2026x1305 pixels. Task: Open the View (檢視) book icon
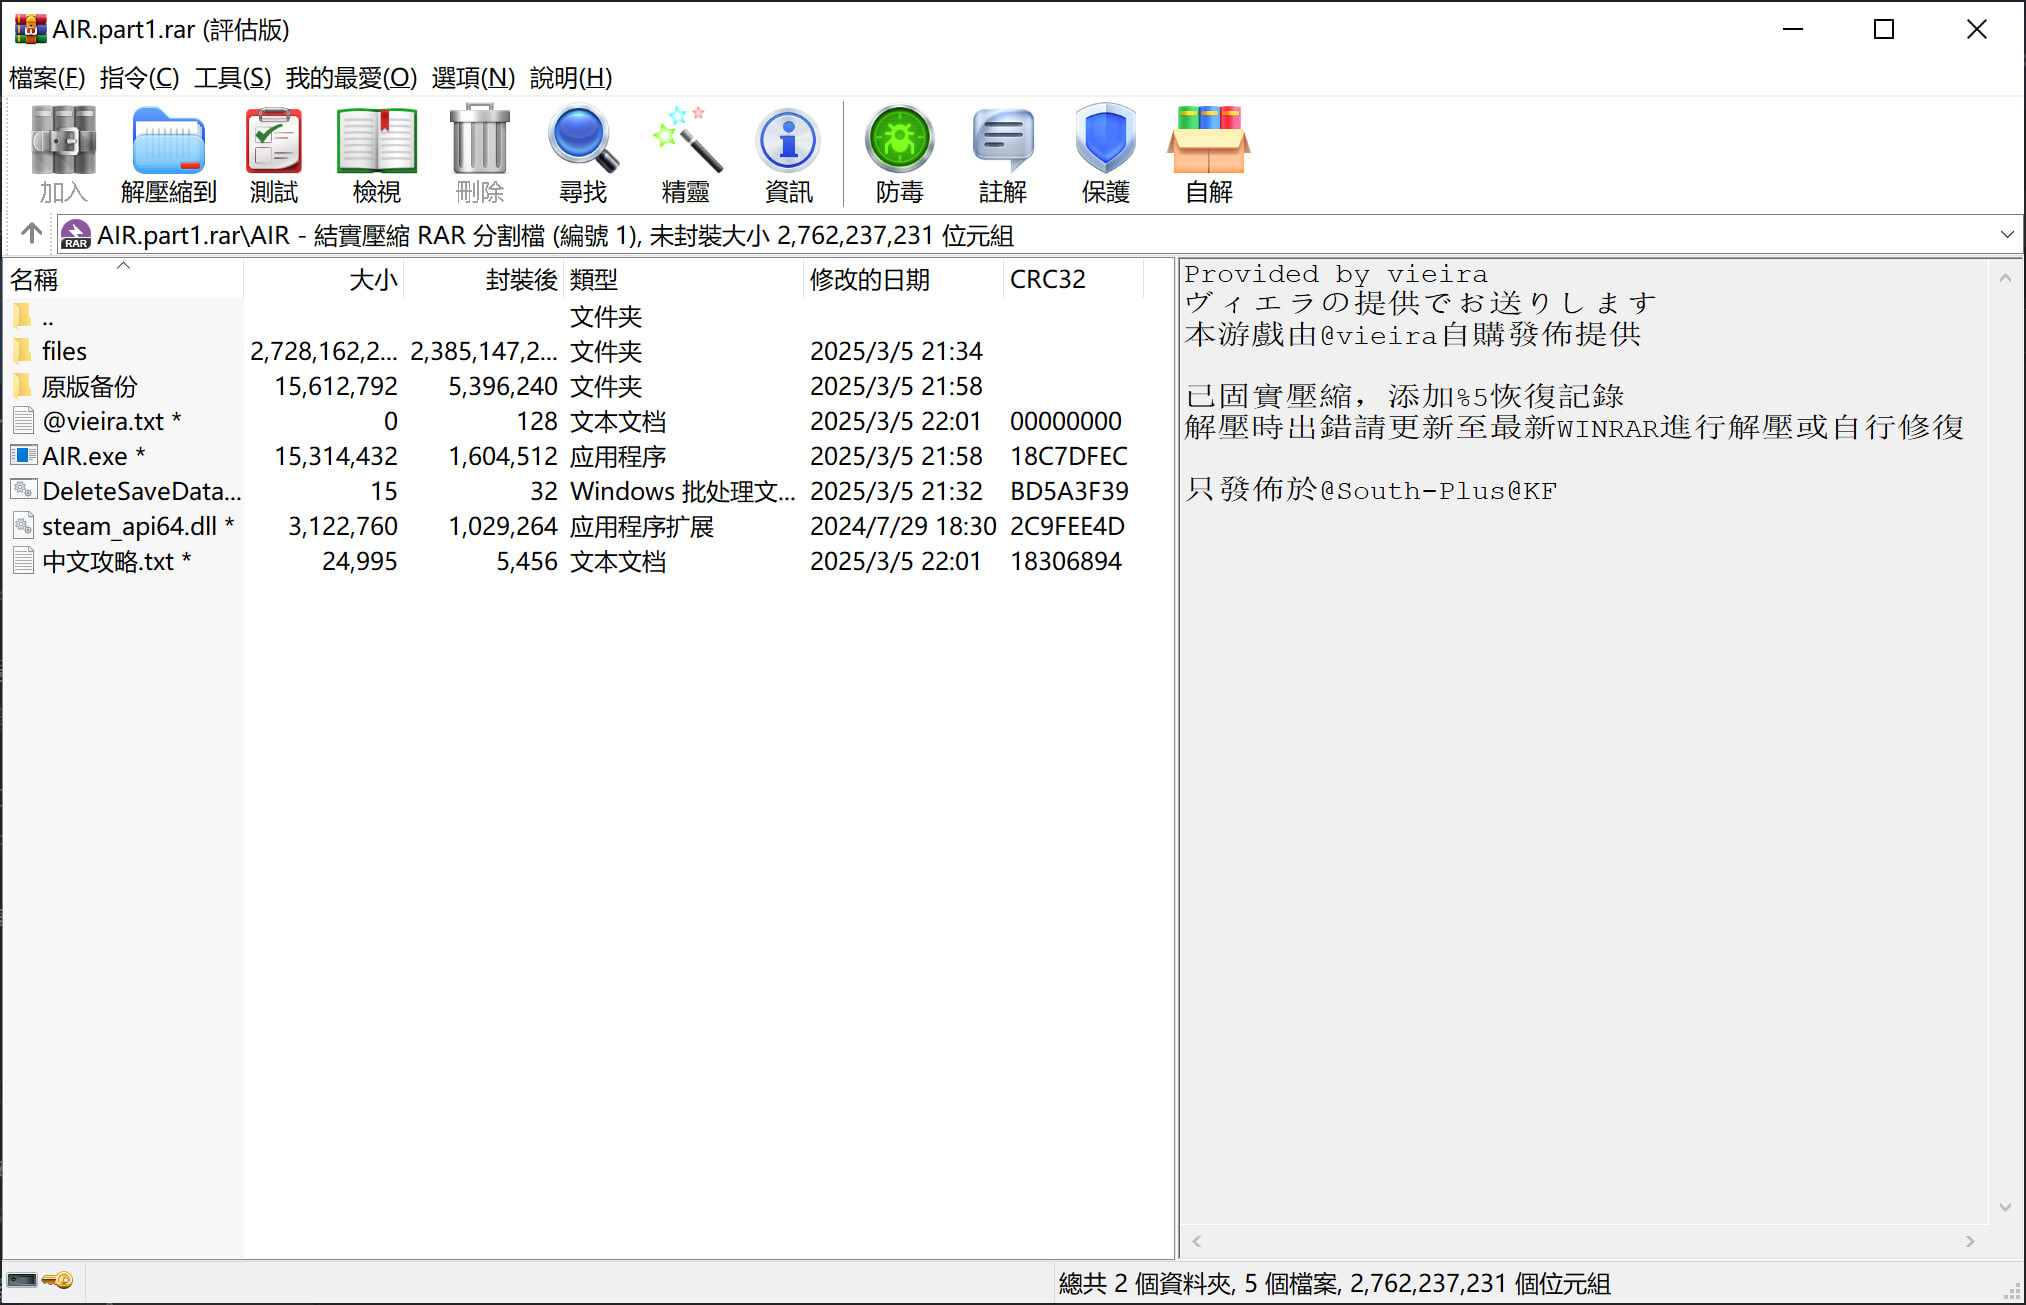[x=376, y=153]
